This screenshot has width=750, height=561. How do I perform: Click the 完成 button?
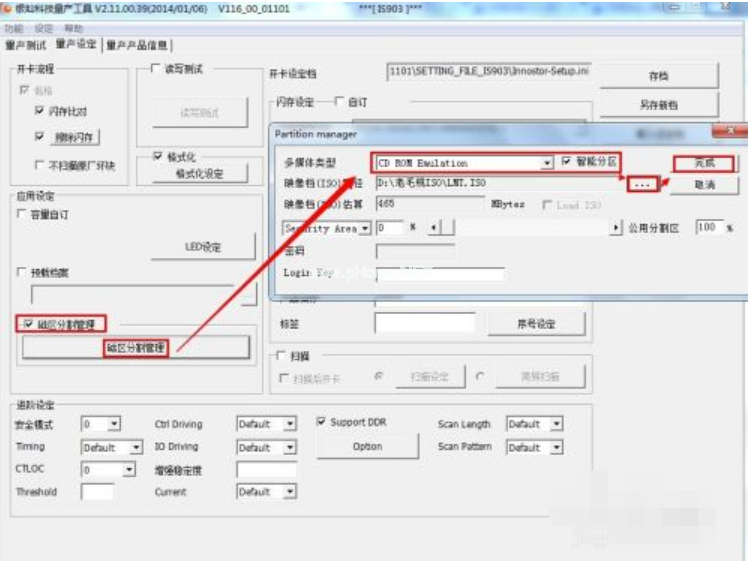(703, 163)
